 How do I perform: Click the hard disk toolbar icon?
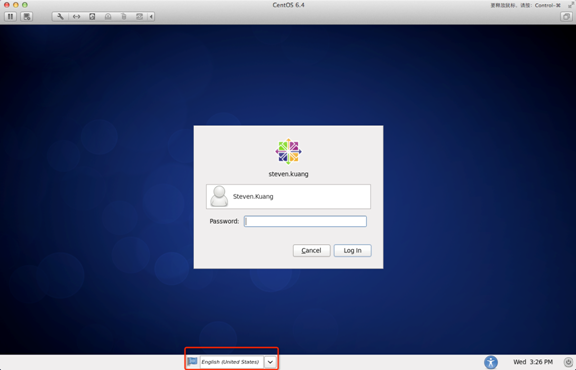pos(92,17)
